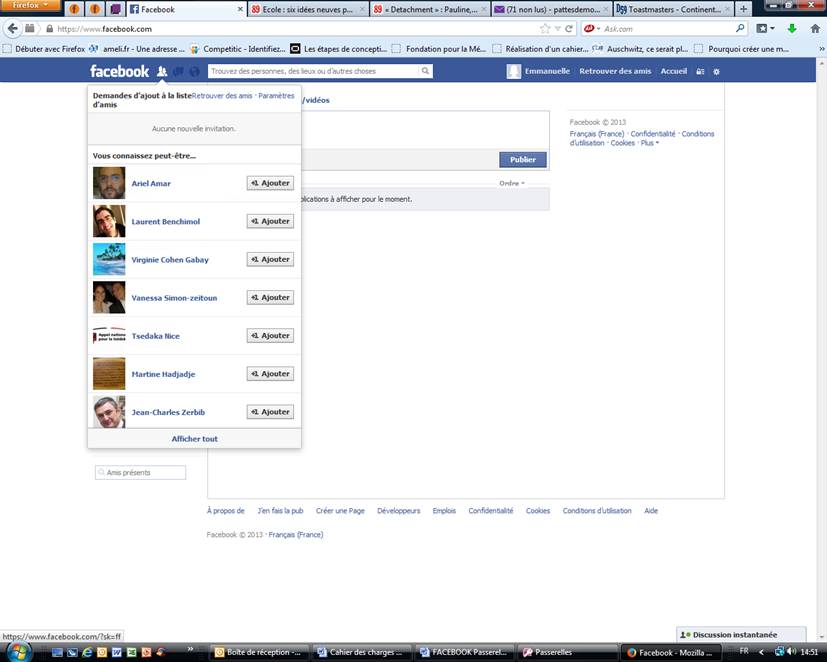Go to Accueil home link
Image resolution: width=827 pixels, height=662 pixels.
[674, 71]
